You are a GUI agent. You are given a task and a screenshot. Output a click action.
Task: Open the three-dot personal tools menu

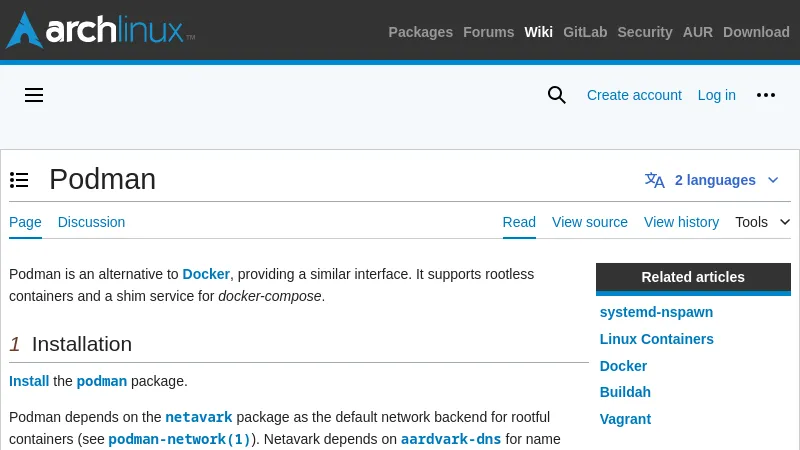[766, 95]
